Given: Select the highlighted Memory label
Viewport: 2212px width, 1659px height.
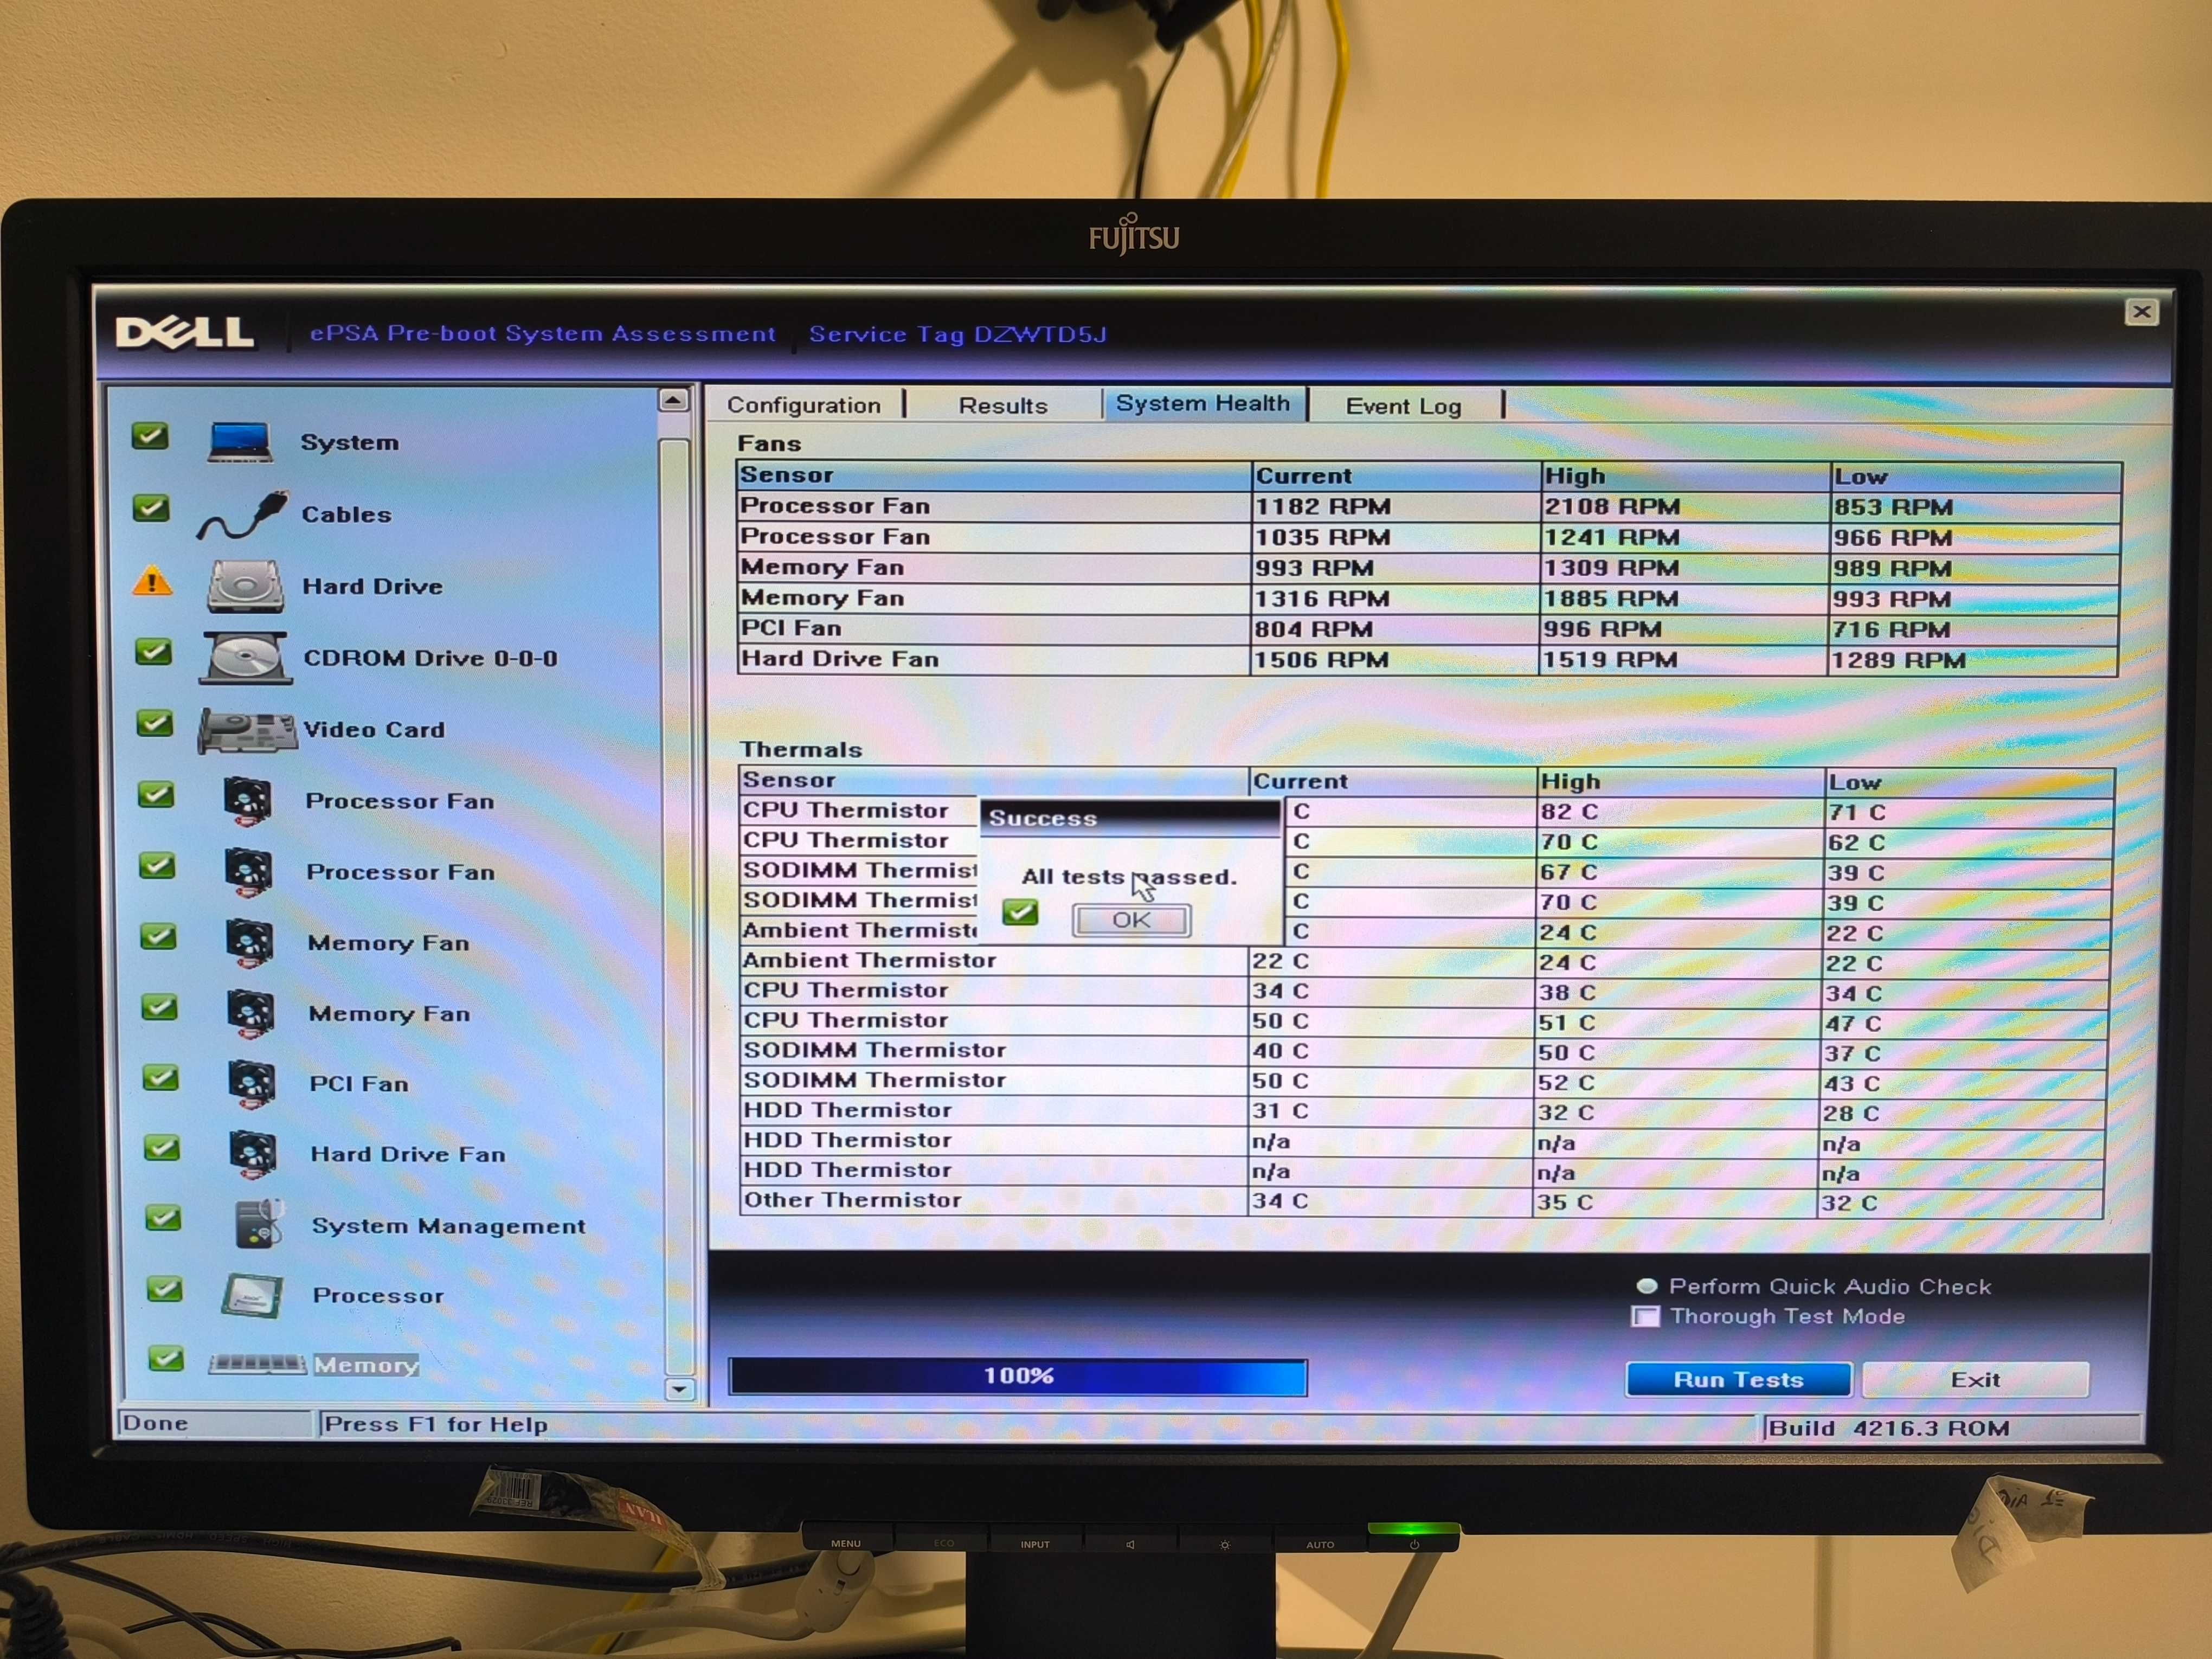Looking at the screenshot, I should 366,1365.
